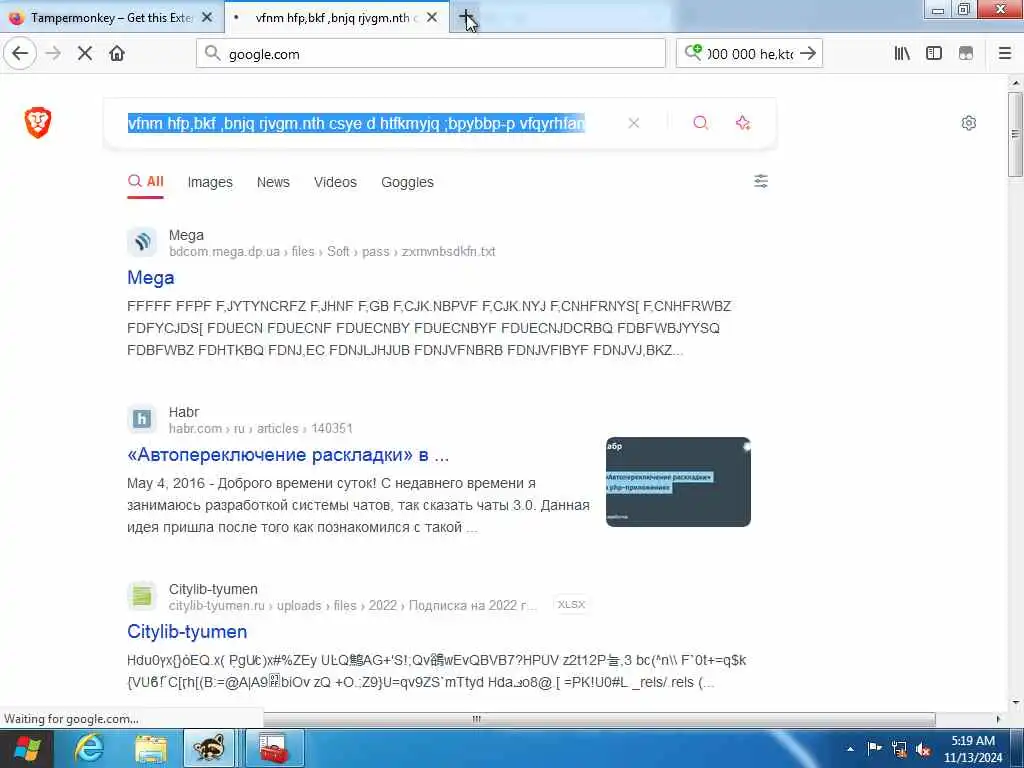Open Brave search settings gear
This screenshot has width=1024, height=768.
pos(968,123)
